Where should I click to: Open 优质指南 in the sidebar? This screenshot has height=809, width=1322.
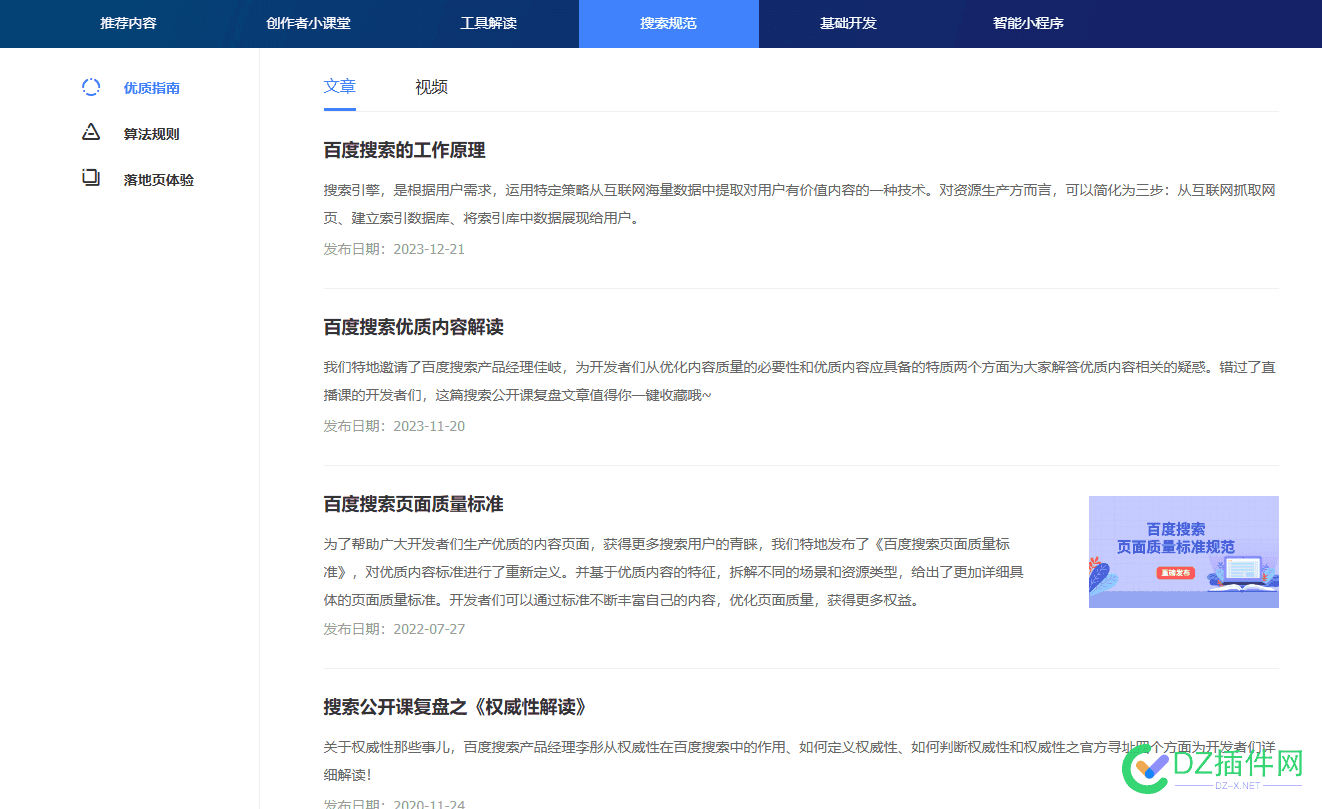[x=152, y=88]
